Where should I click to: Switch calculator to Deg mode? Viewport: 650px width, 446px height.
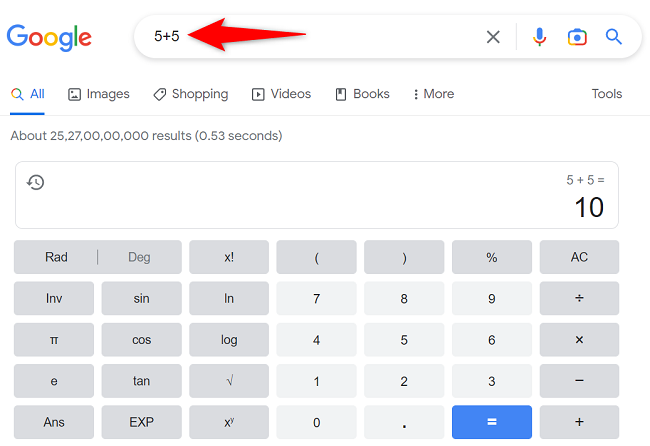[x=139, y=257]
